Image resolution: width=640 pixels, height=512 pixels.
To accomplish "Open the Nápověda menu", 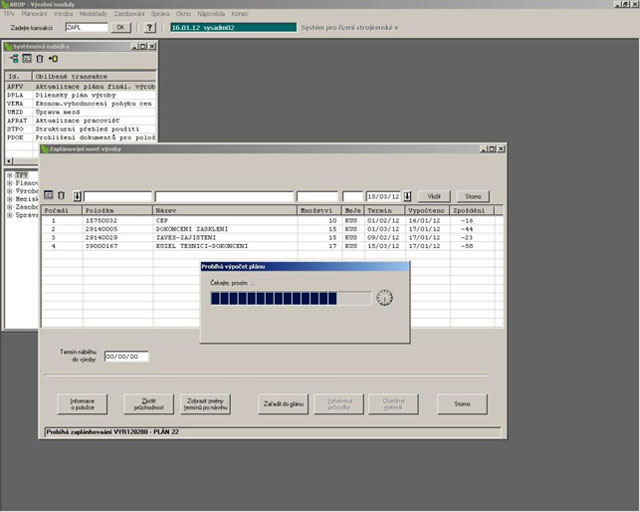I will point(211,14).
